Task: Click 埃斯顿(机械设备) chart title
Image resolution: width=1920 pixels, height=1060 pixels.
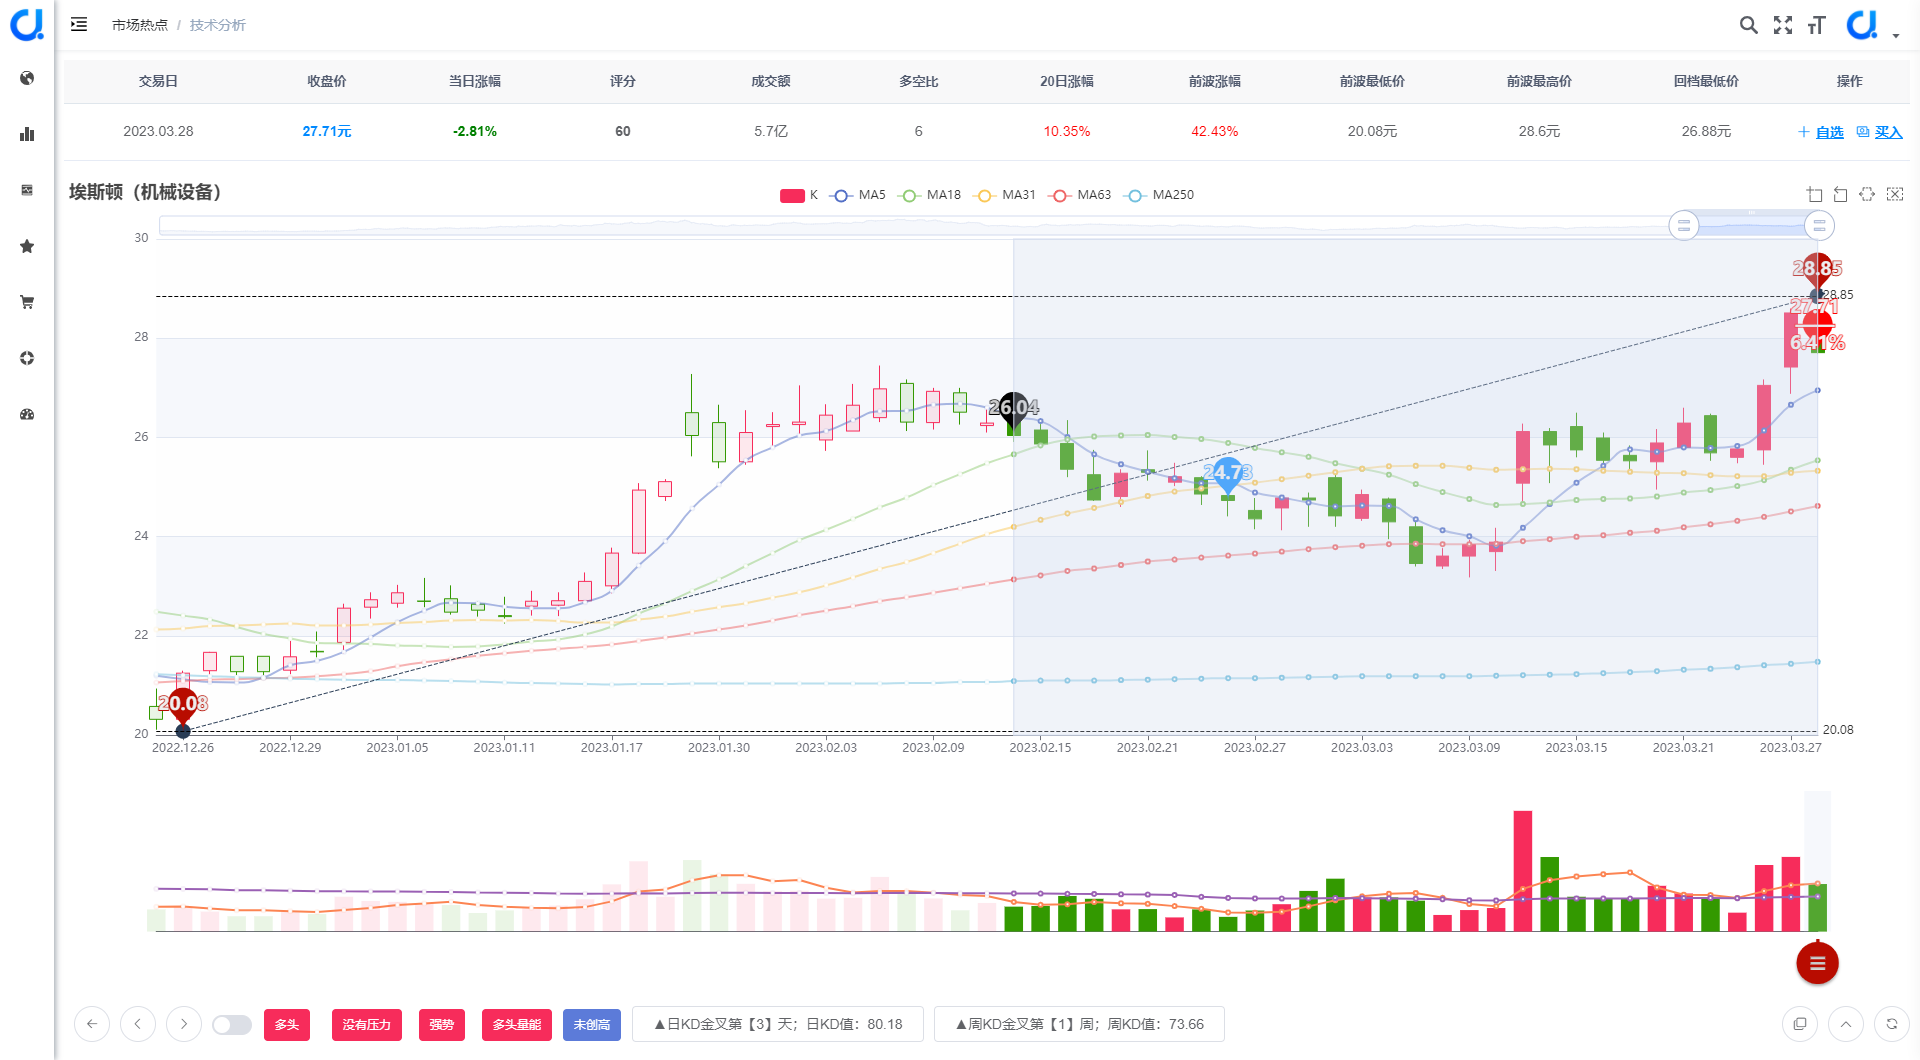Action: 145,192
